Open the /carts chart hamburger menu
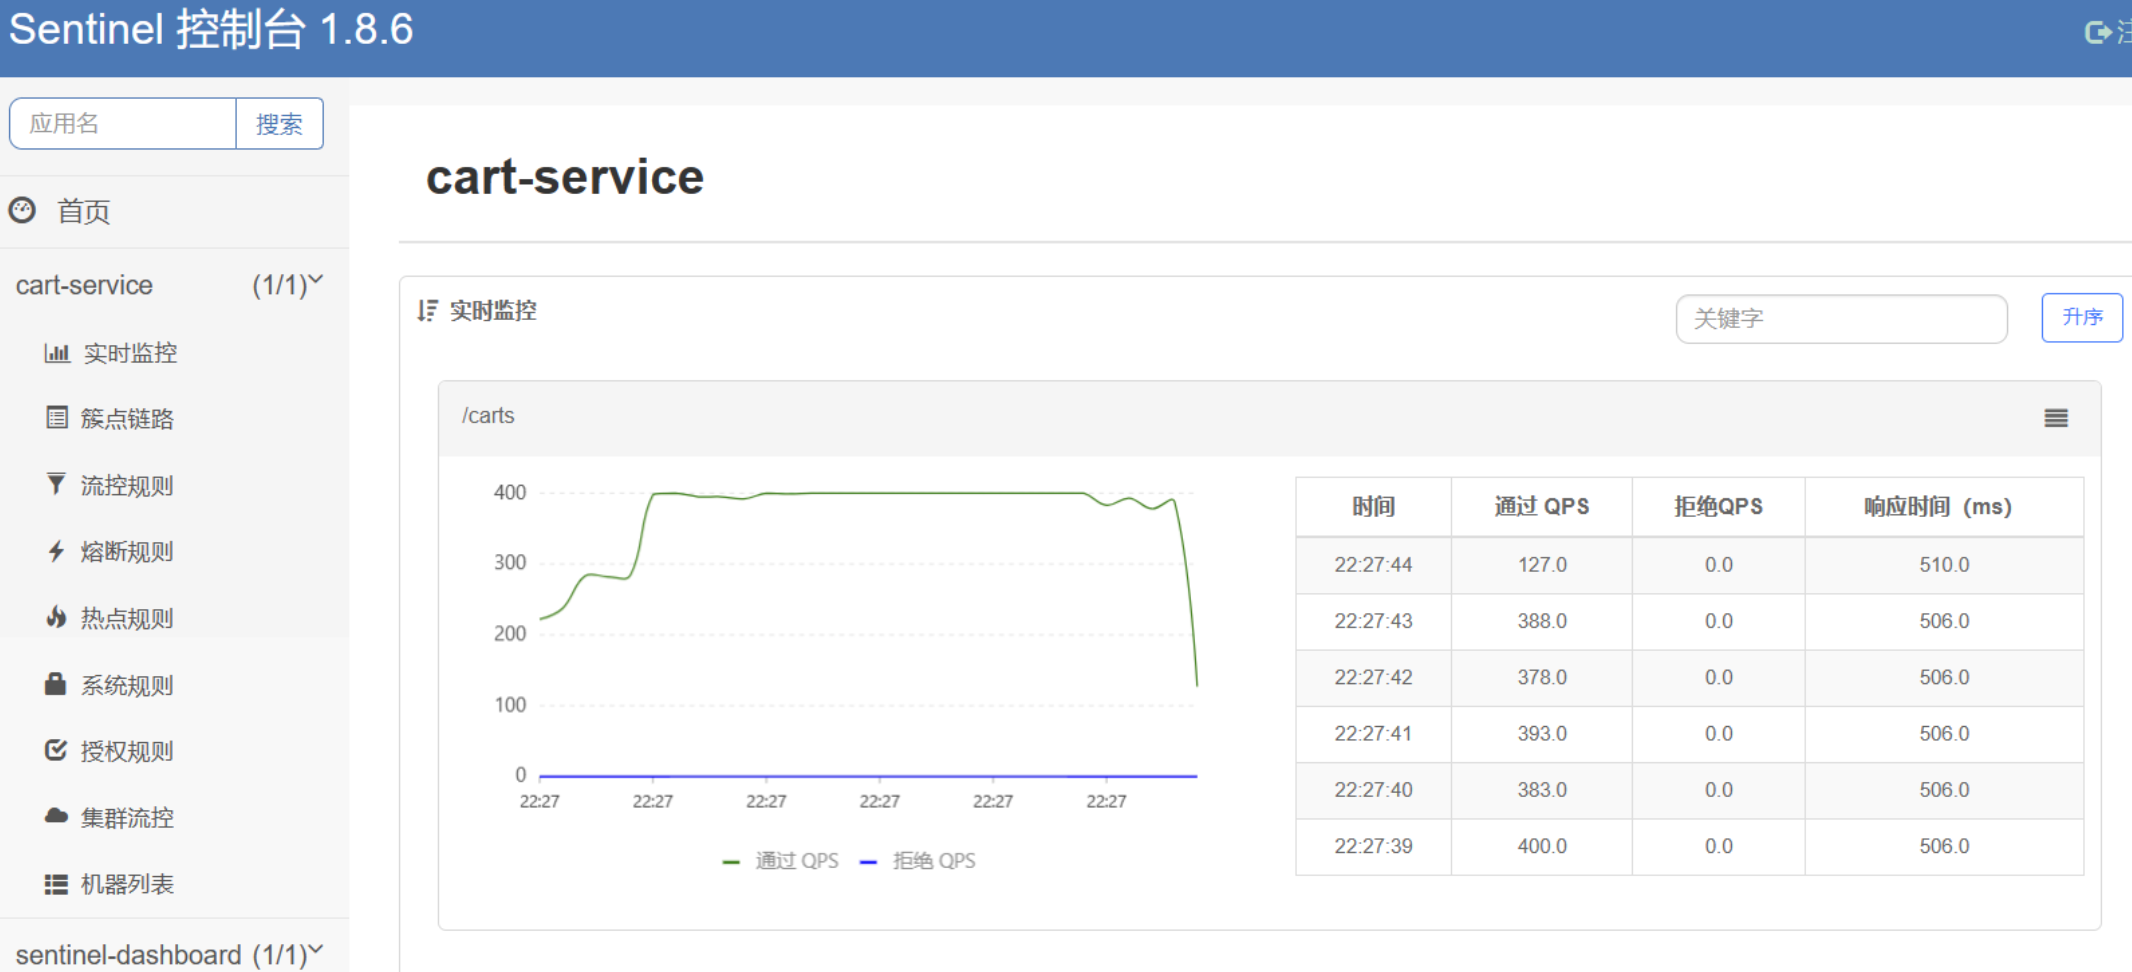This screenshot has height=972, width=2132. [2056, 418]
